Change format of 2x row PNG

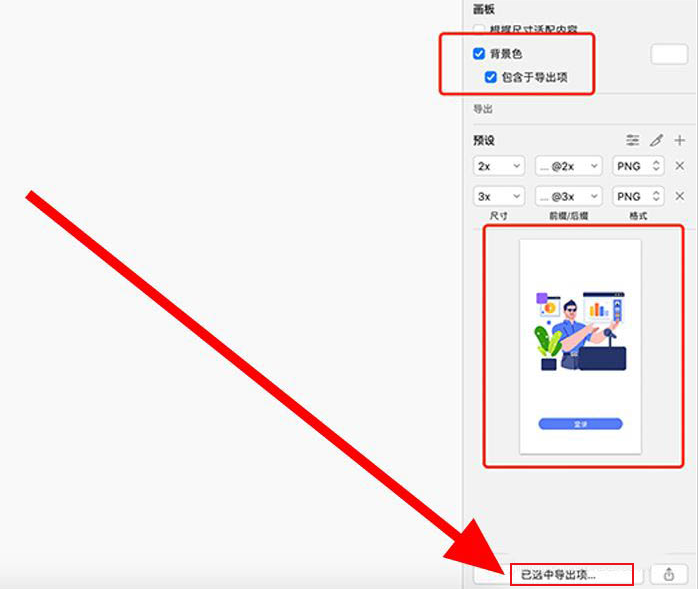(x=638, y=166)
